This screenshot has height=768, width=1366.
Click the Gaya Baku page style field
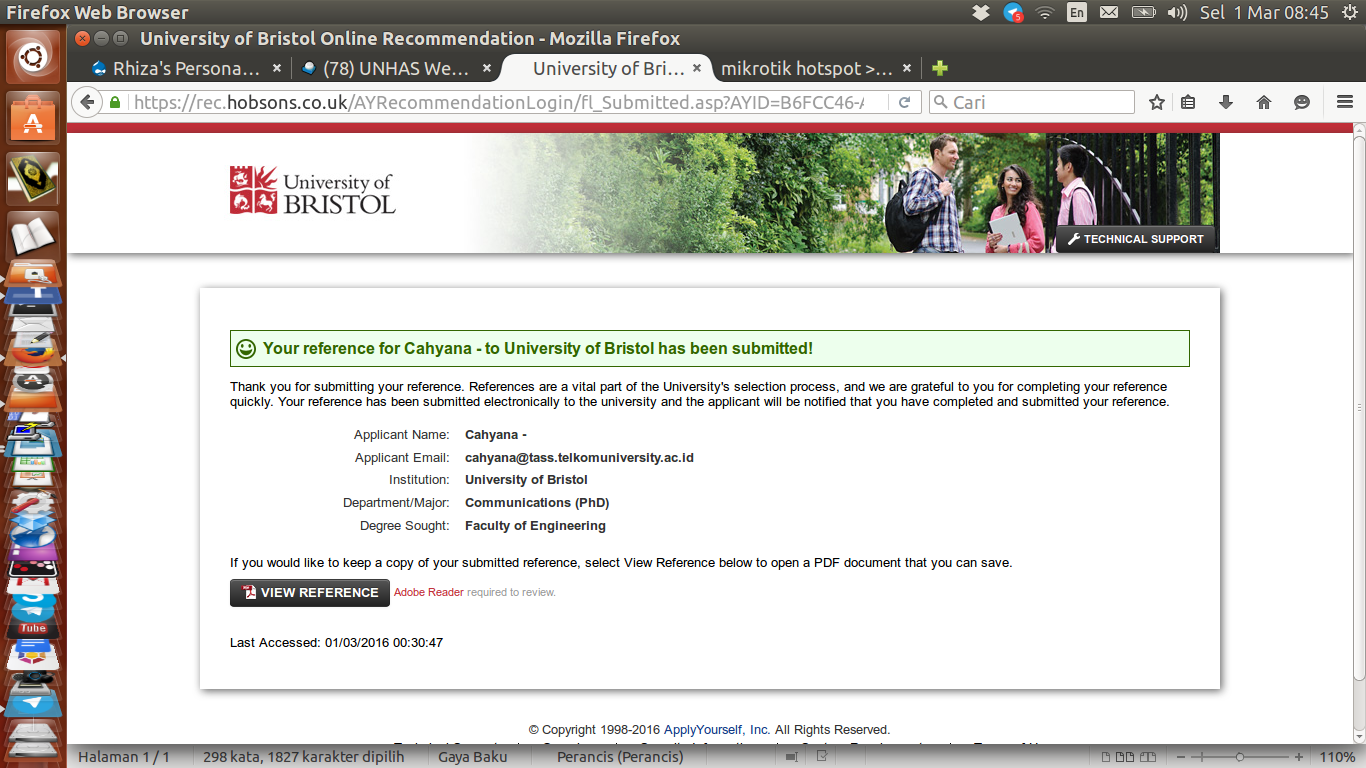point(472,757)
